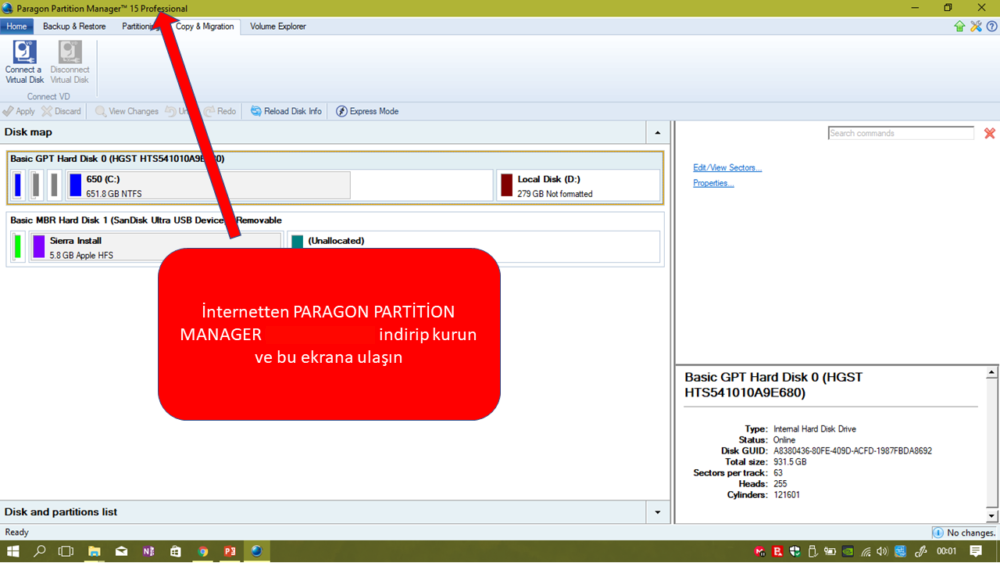Click the No changes status indicator
The image size is (1000, 563).
pos(964,532)
